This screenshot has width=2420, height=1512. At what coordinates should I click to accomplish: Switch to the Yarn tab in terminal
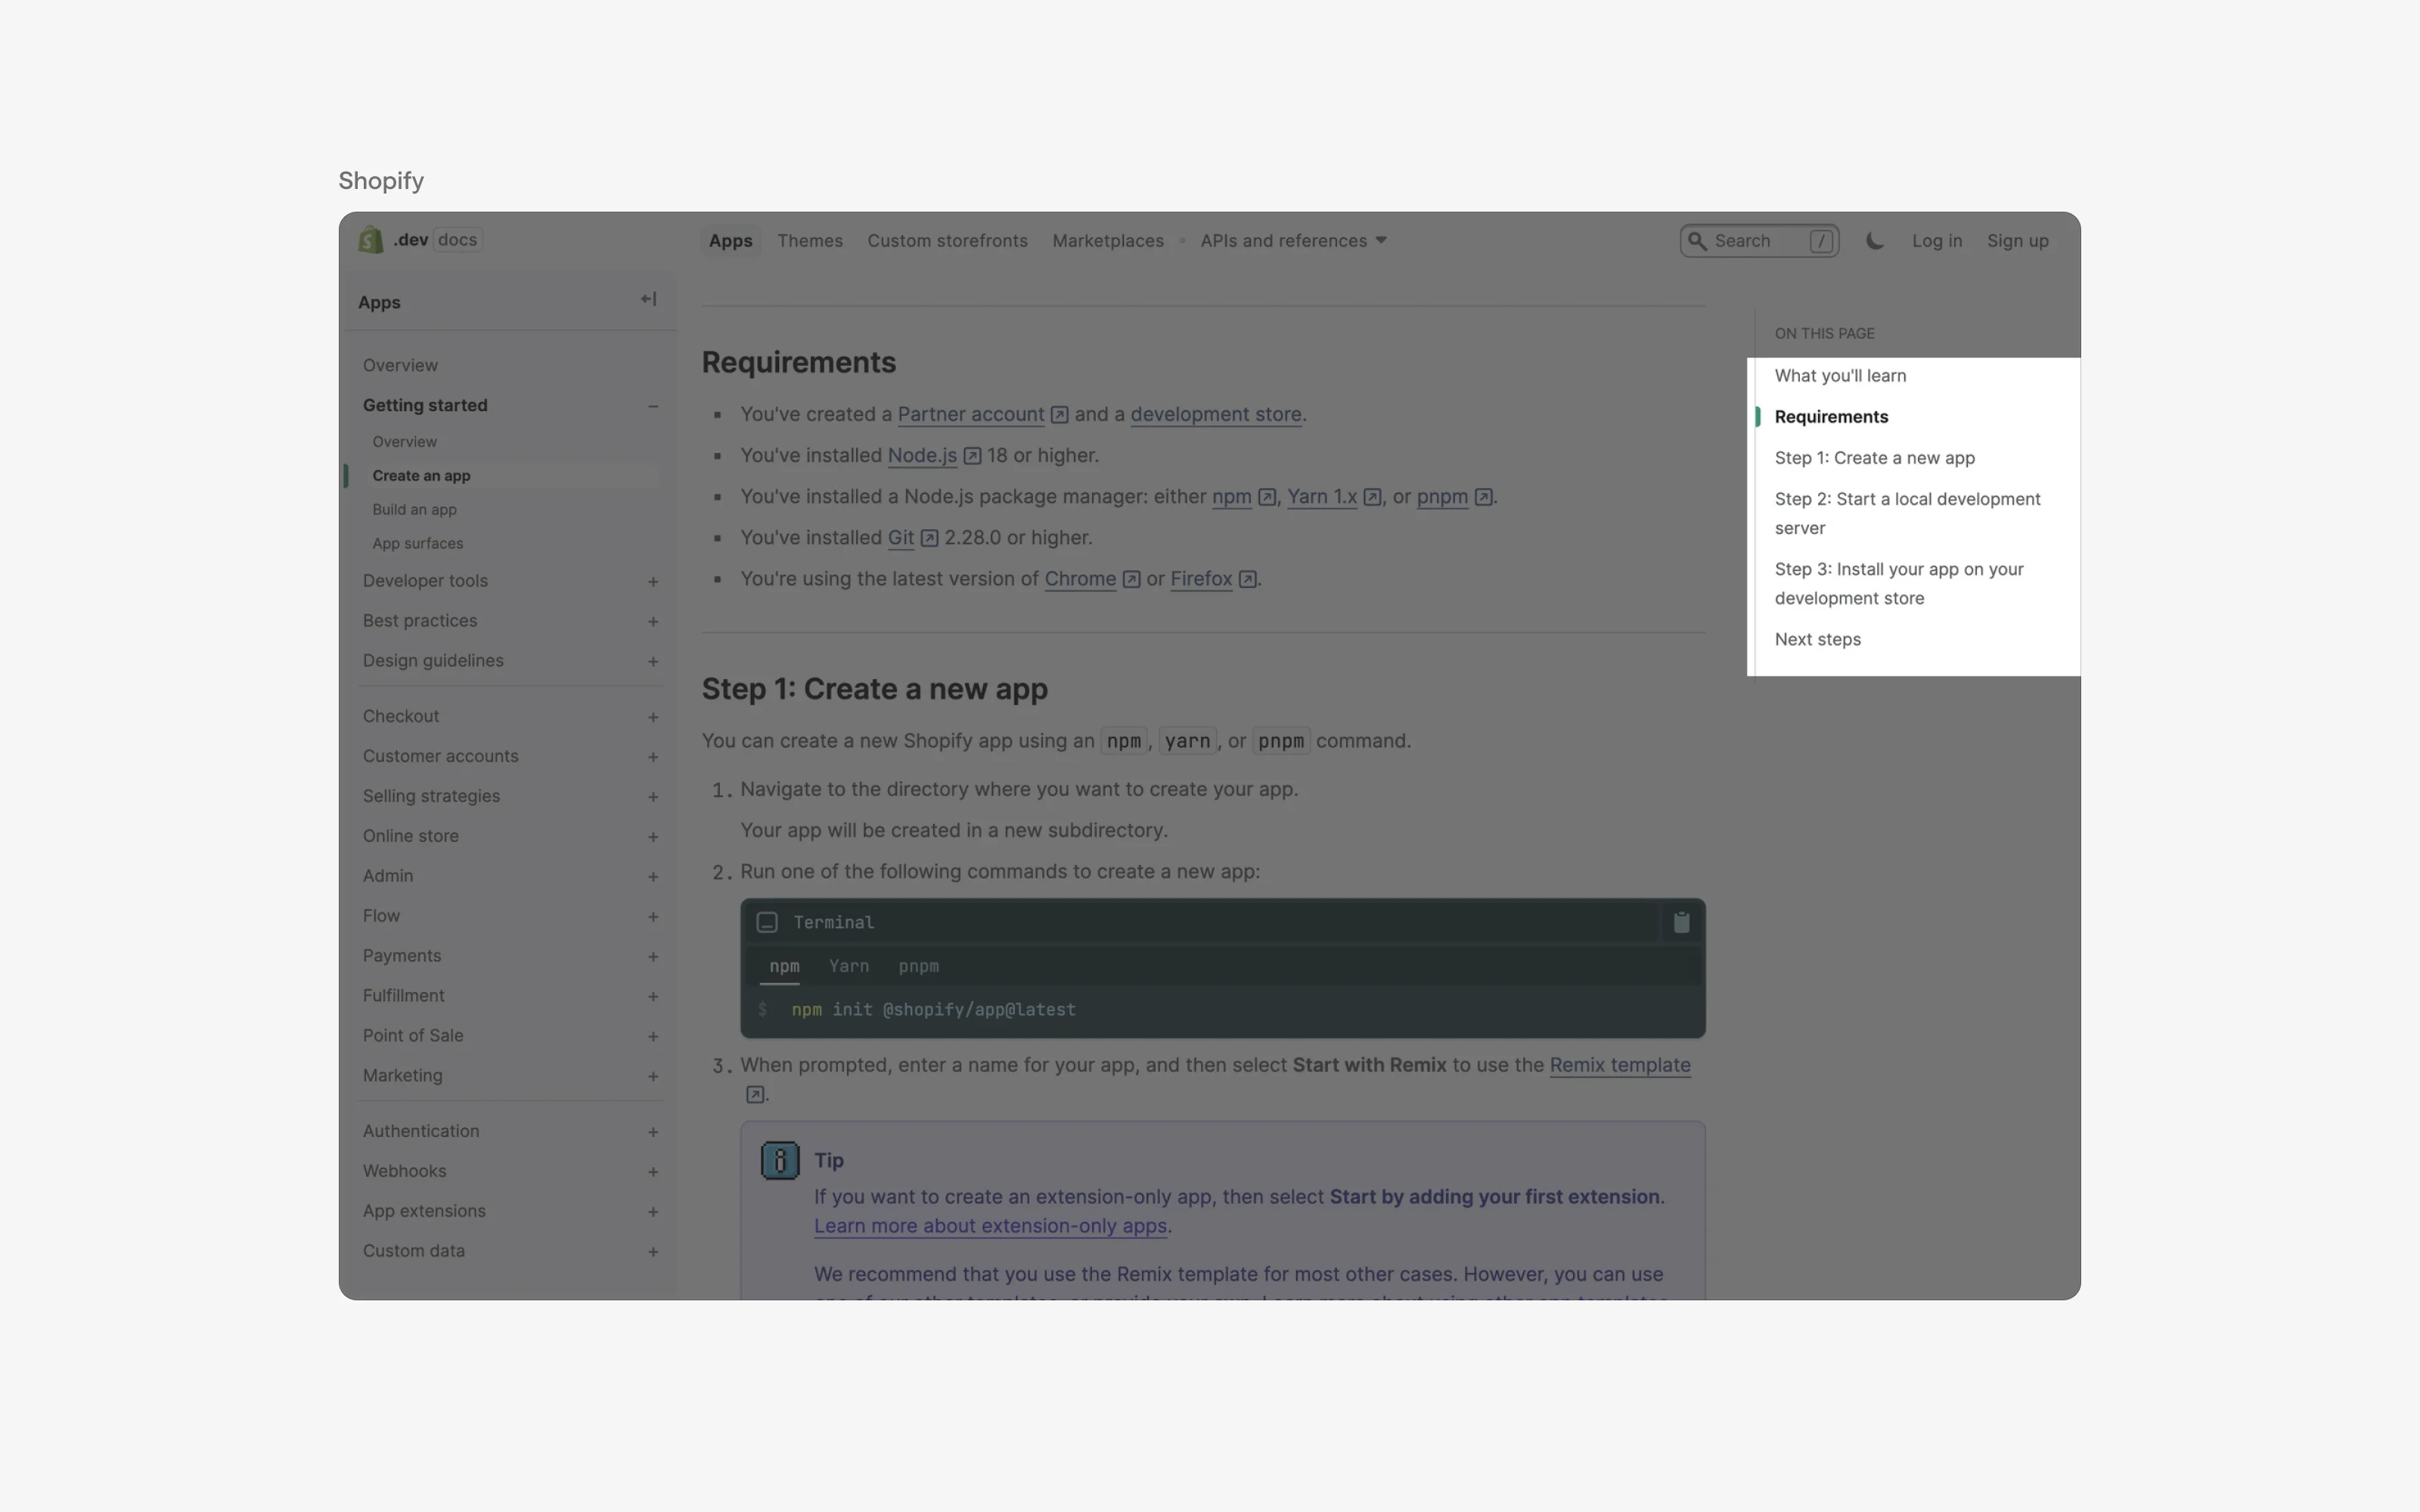pyautogui.click(x=848, y=966)
